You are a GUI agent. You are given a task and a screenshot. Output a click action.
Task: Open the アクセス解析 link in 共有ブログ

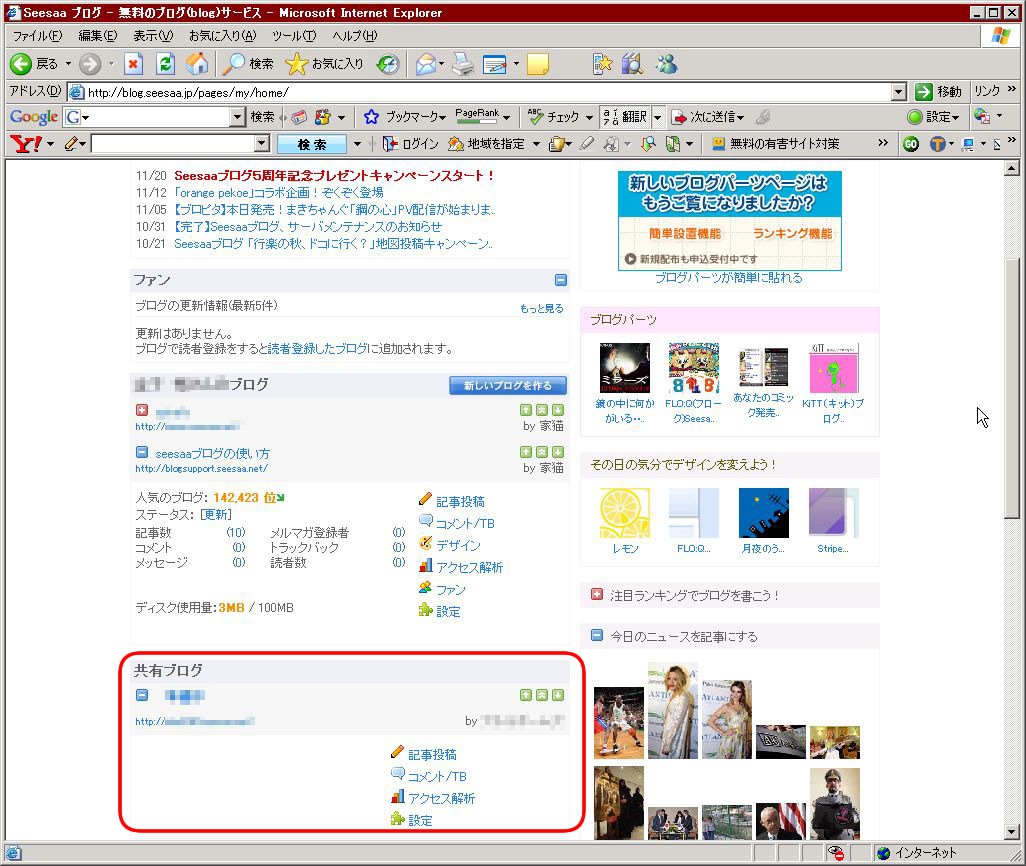tap(440, 798)
